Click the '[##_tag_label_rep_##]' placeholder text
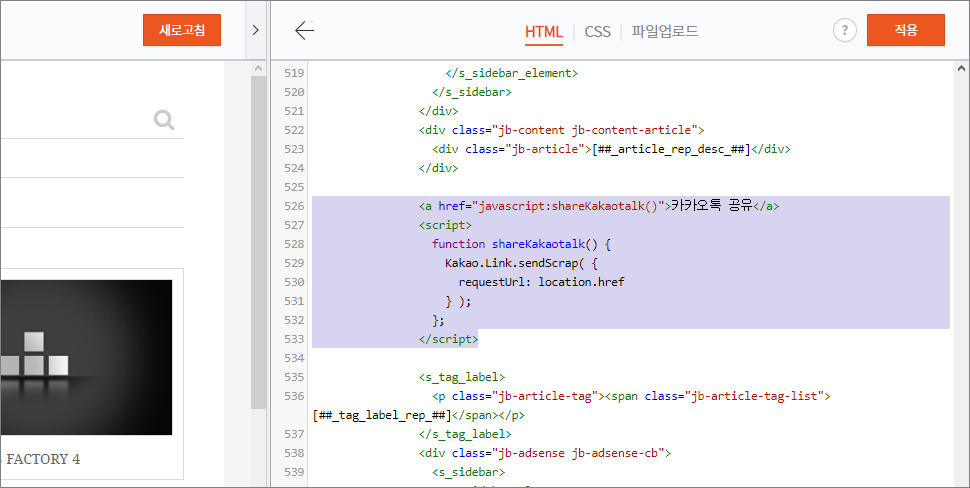This screenshot has height=488, width=970. 382,415
